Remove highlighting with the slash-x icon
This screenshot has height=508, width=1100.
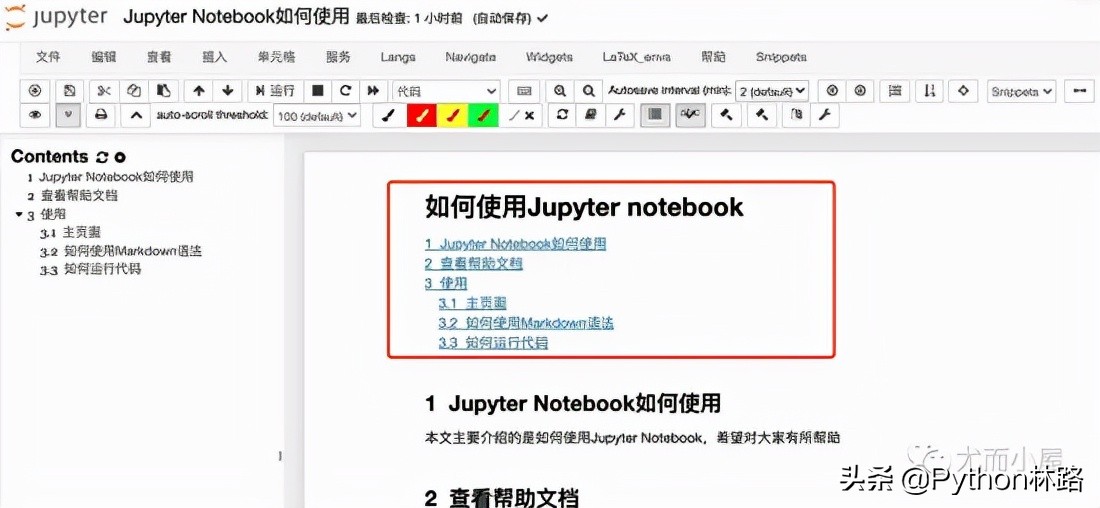click(x=522, y=115)
